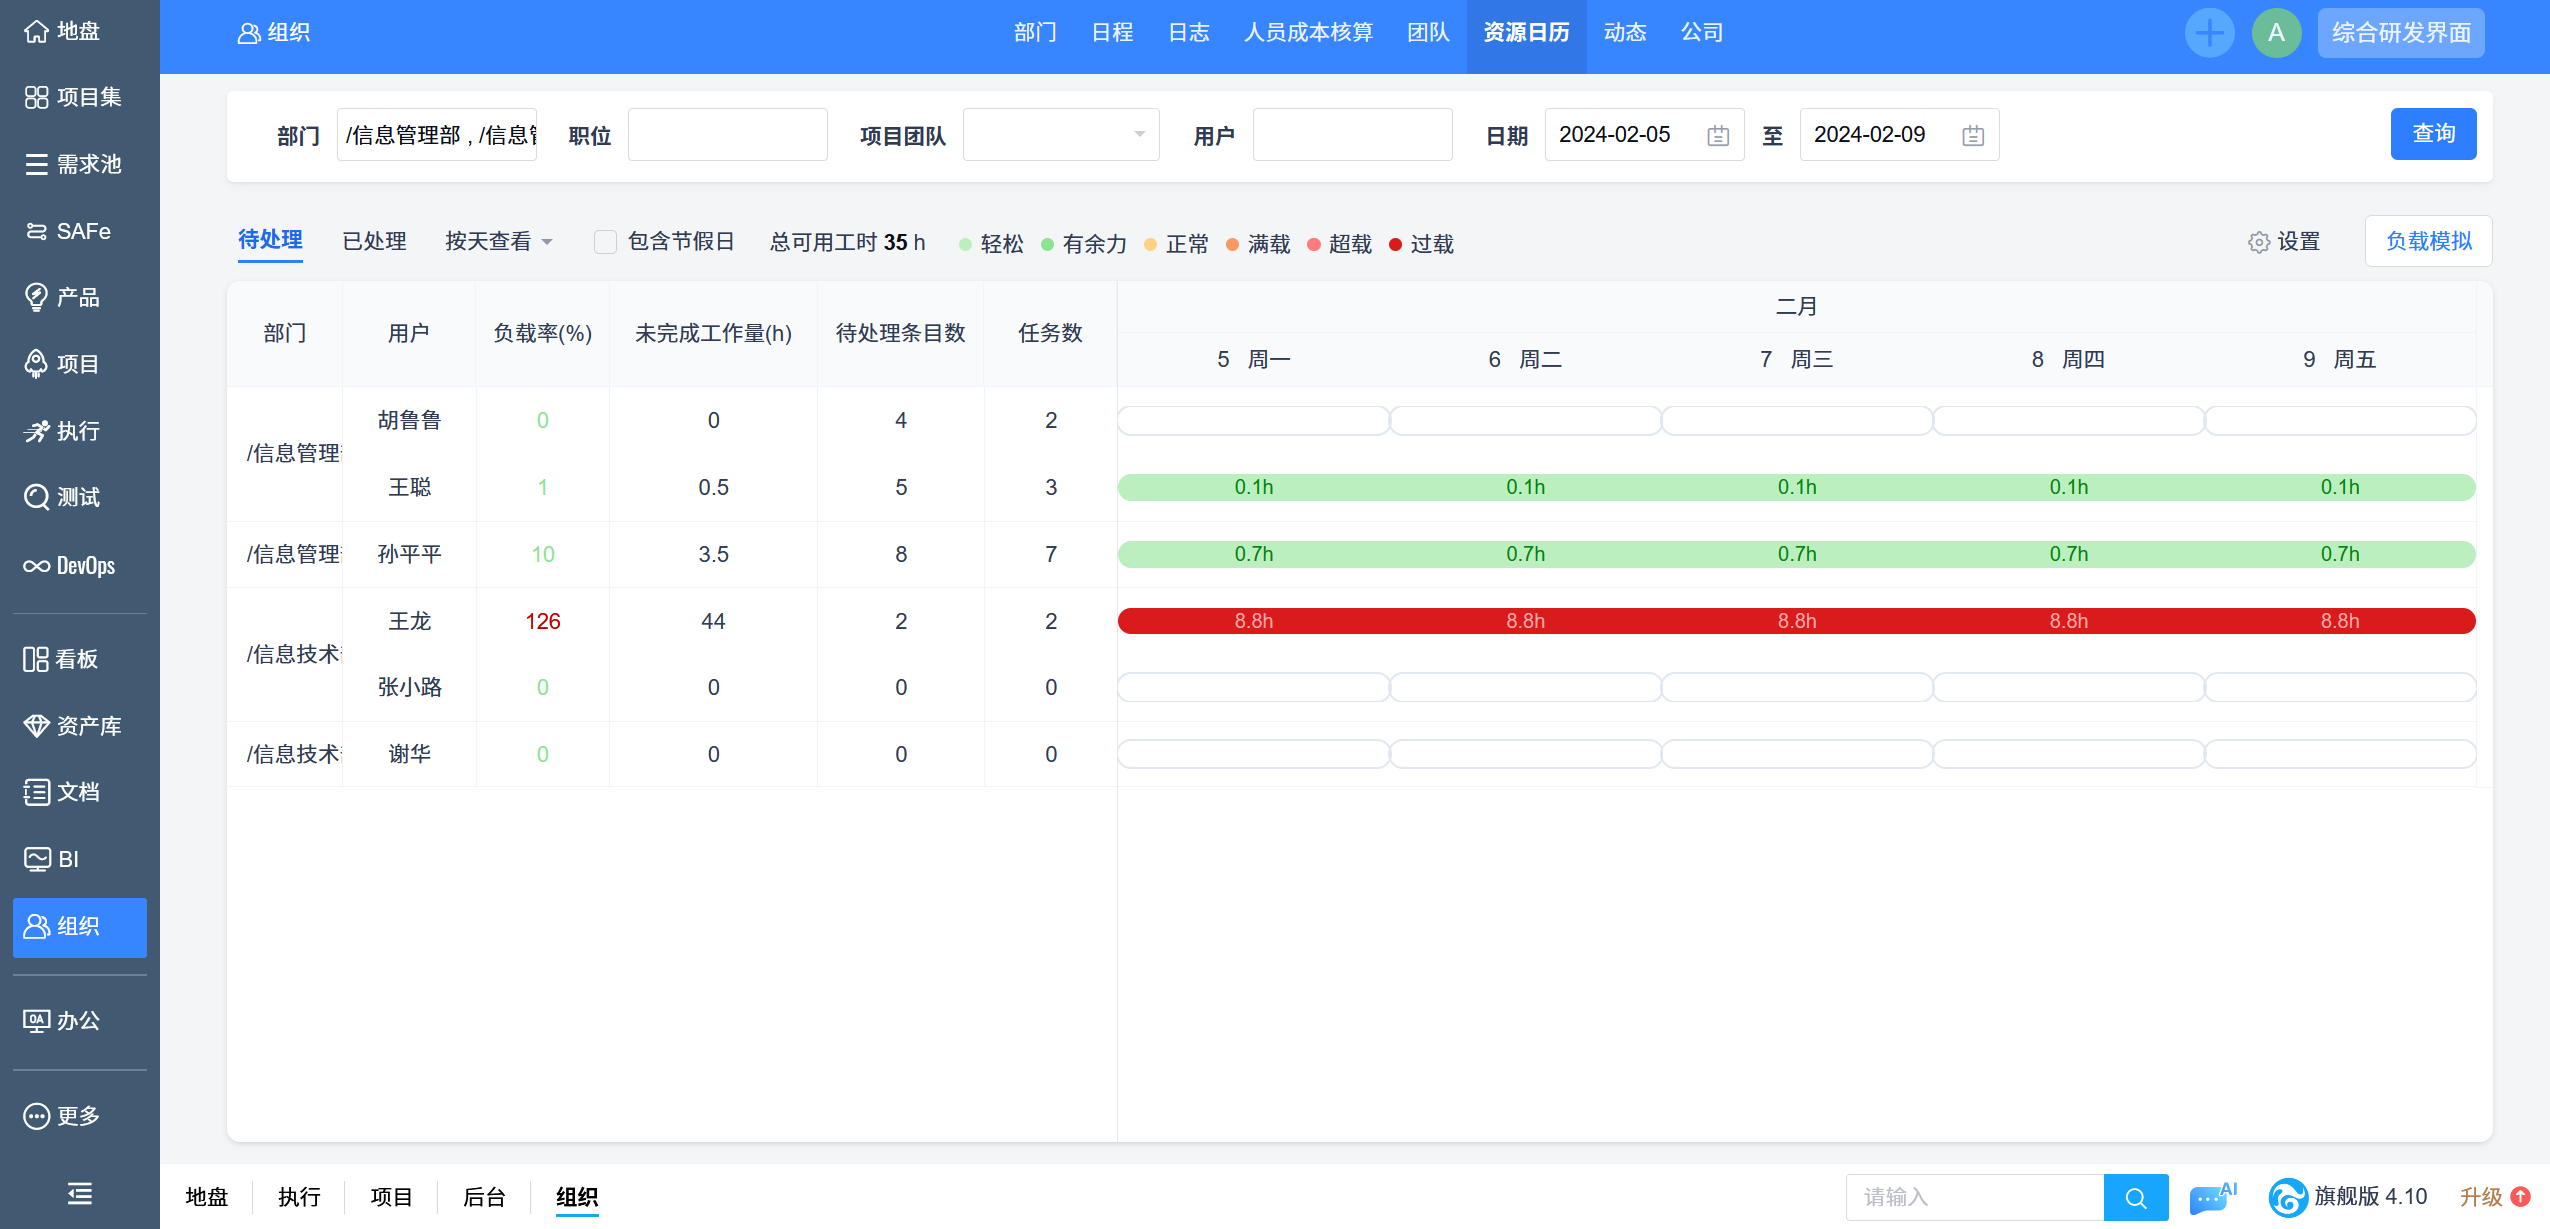Open the 综合研发界面 interface switcher
Screen dimensions: 2550x1229
[2400, 33]
